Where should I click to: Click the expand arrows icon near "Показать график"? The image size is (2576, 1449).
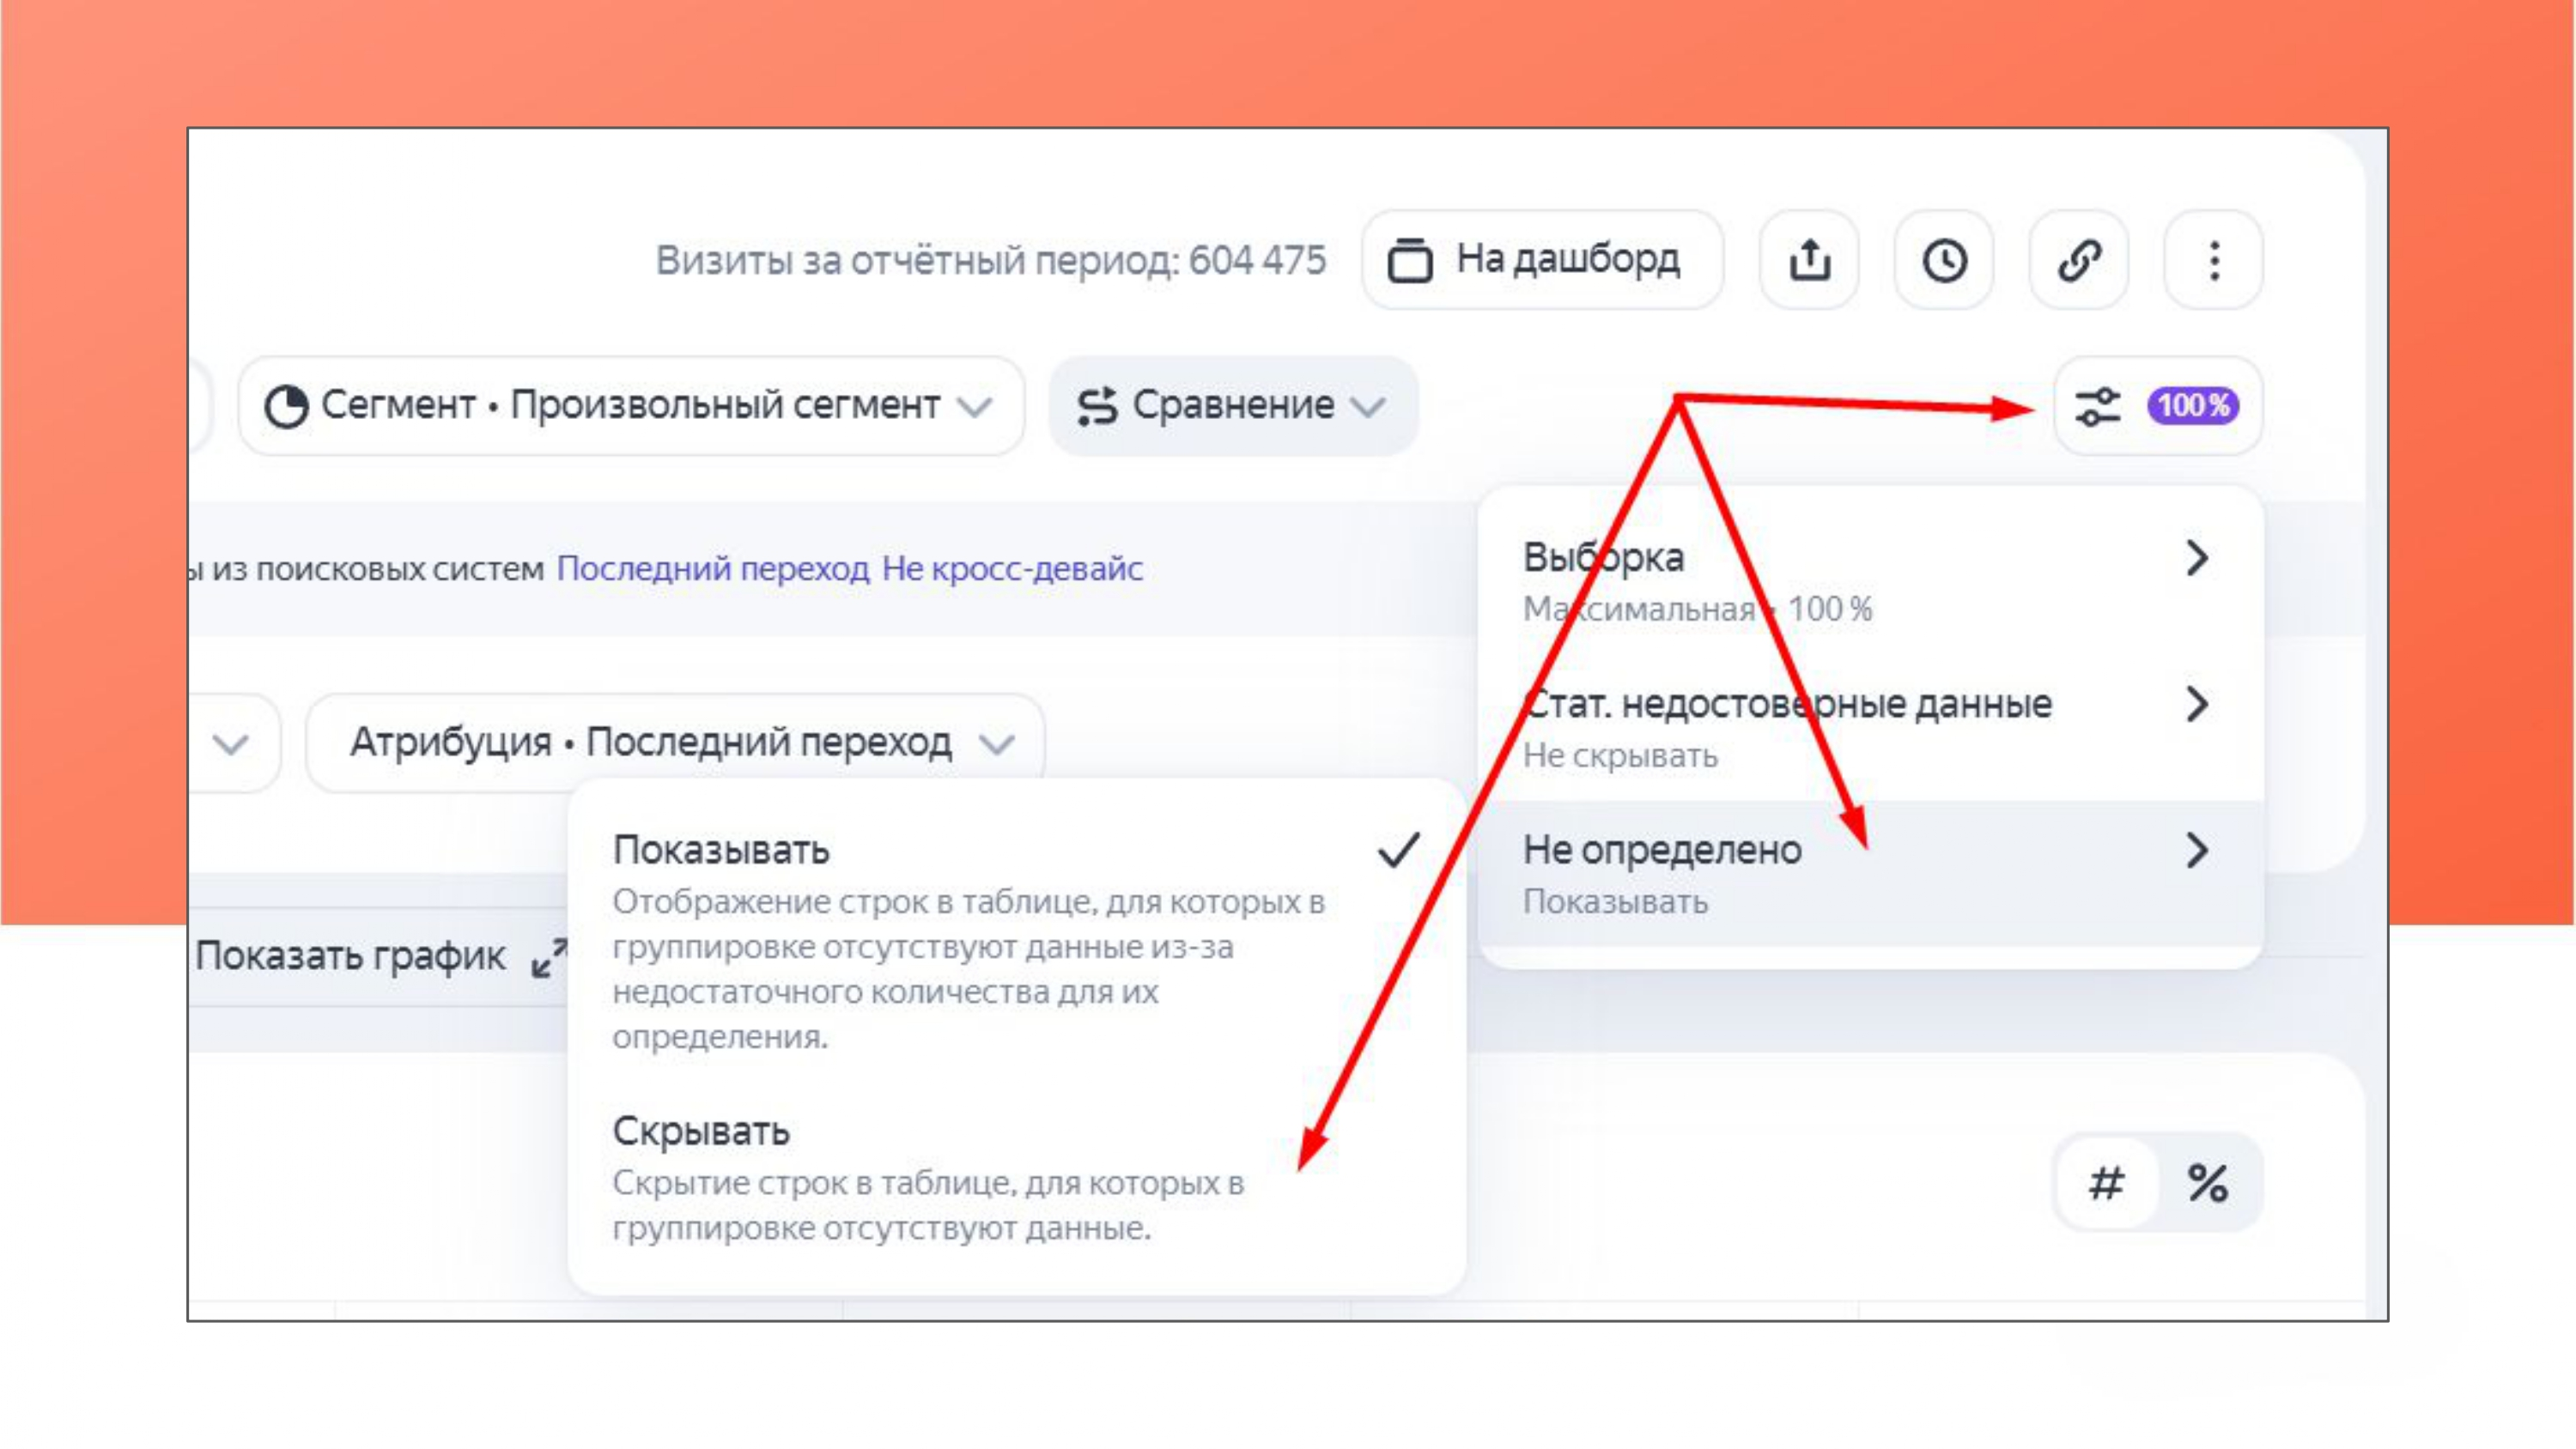pos(549,957)
